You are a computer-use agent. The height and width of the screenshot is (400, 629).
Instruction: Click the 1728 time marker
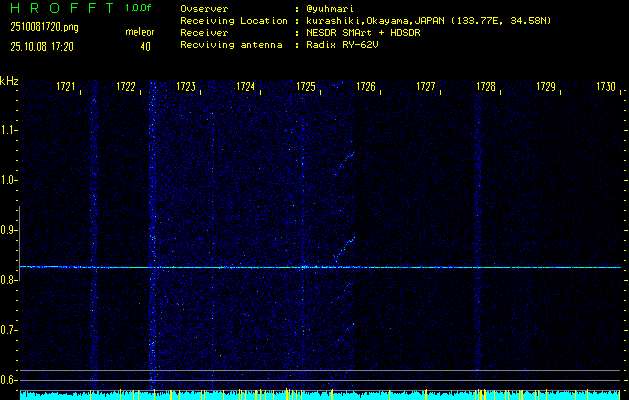[486, 86]
